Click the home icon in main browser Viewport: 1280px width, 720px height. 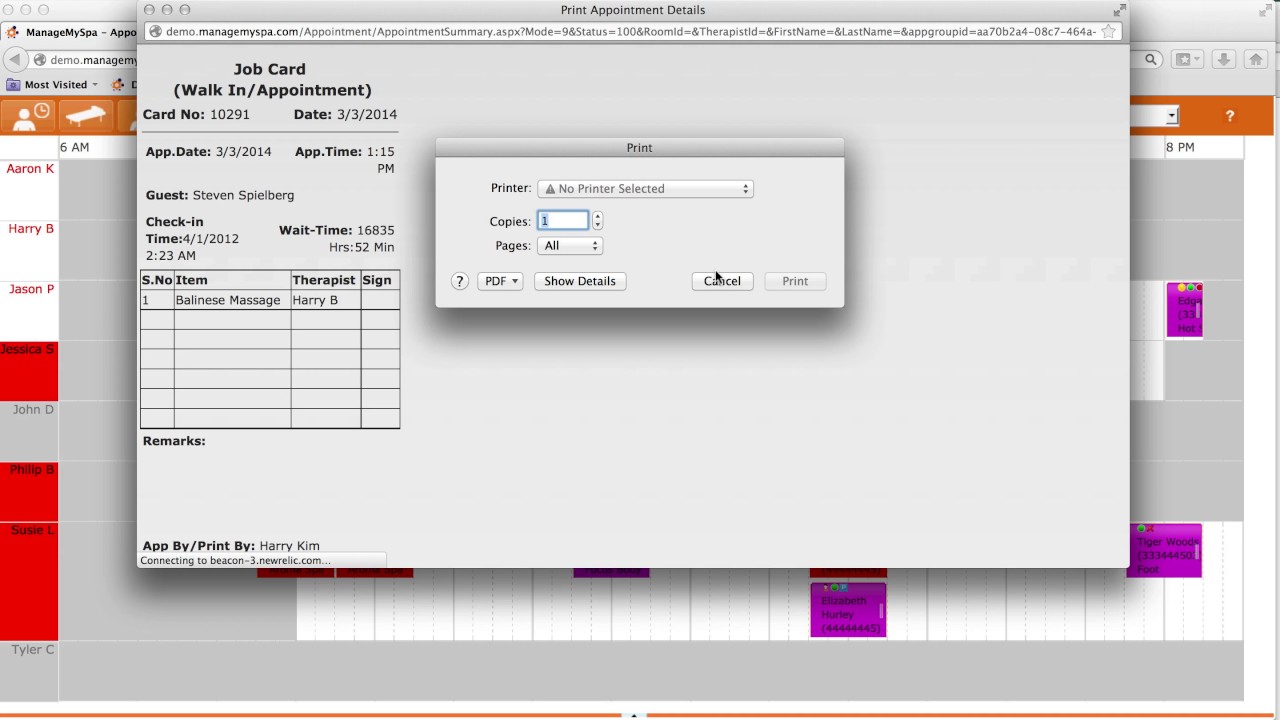click(1256, 60)
